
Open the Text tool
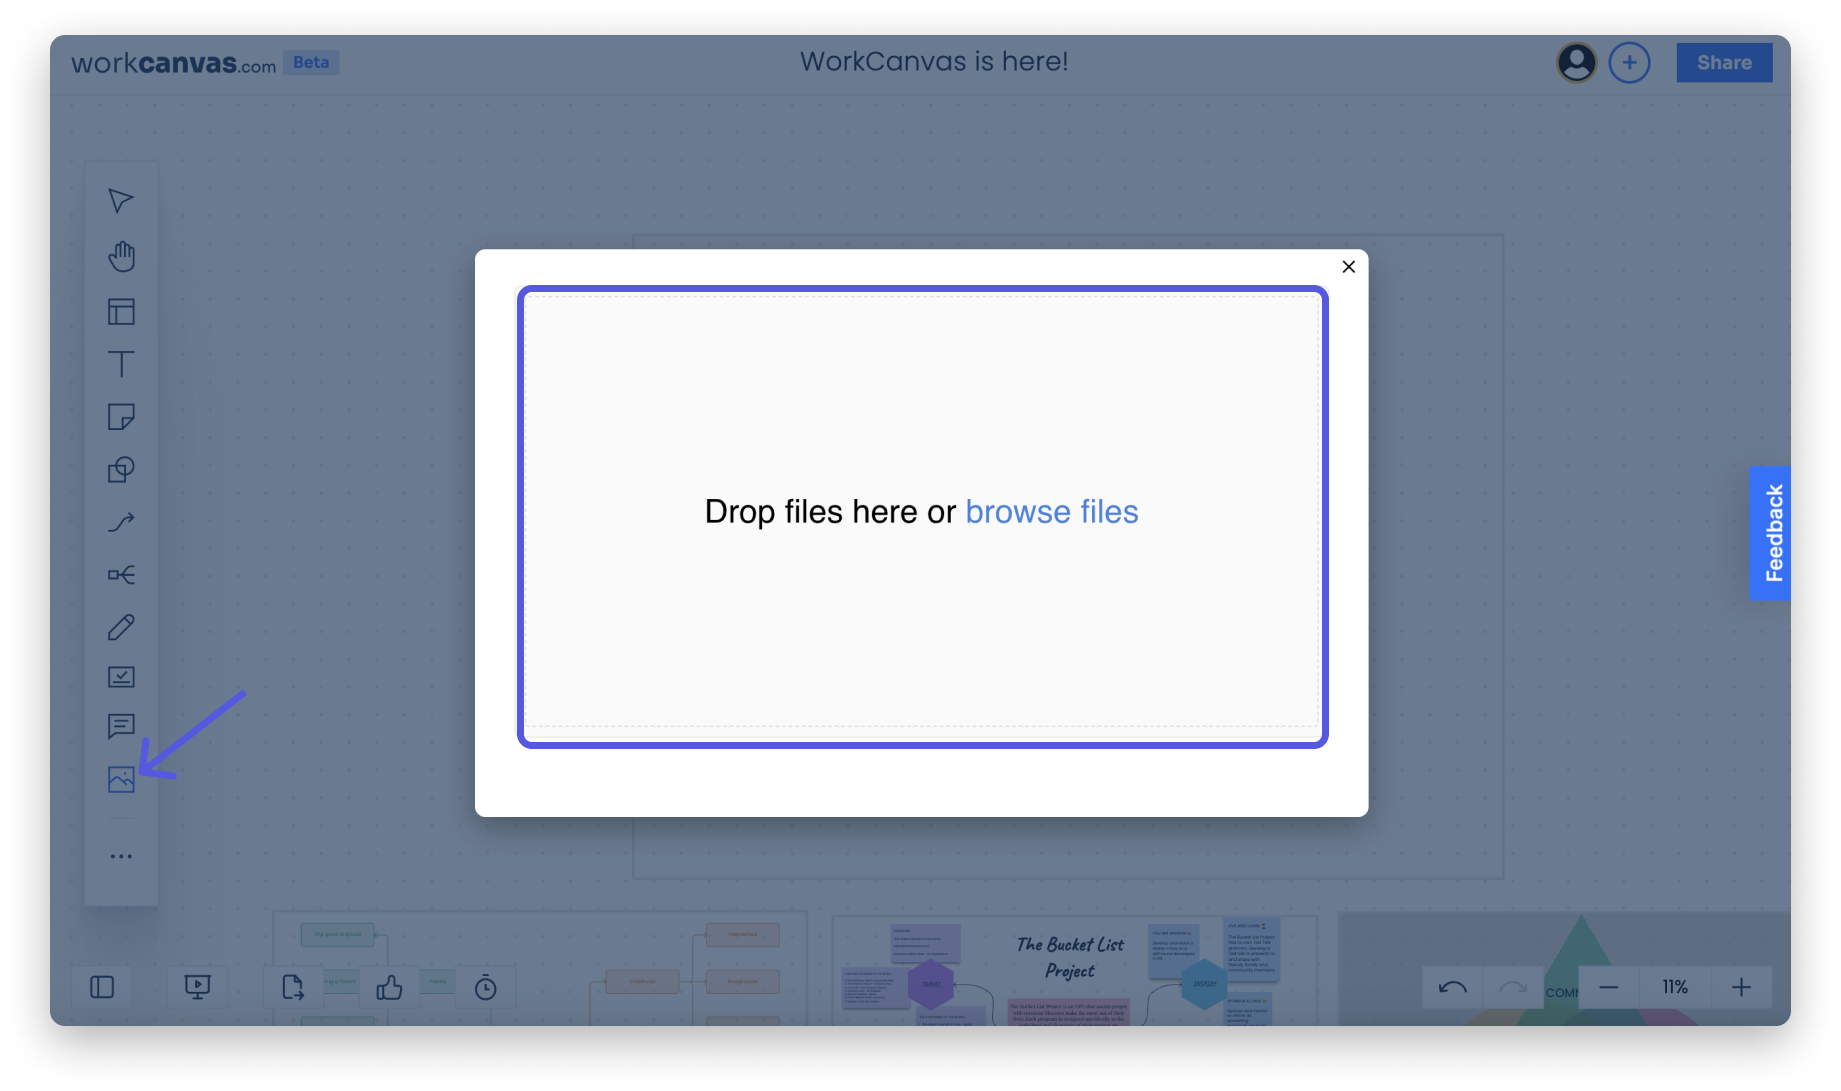click(120, 365)
